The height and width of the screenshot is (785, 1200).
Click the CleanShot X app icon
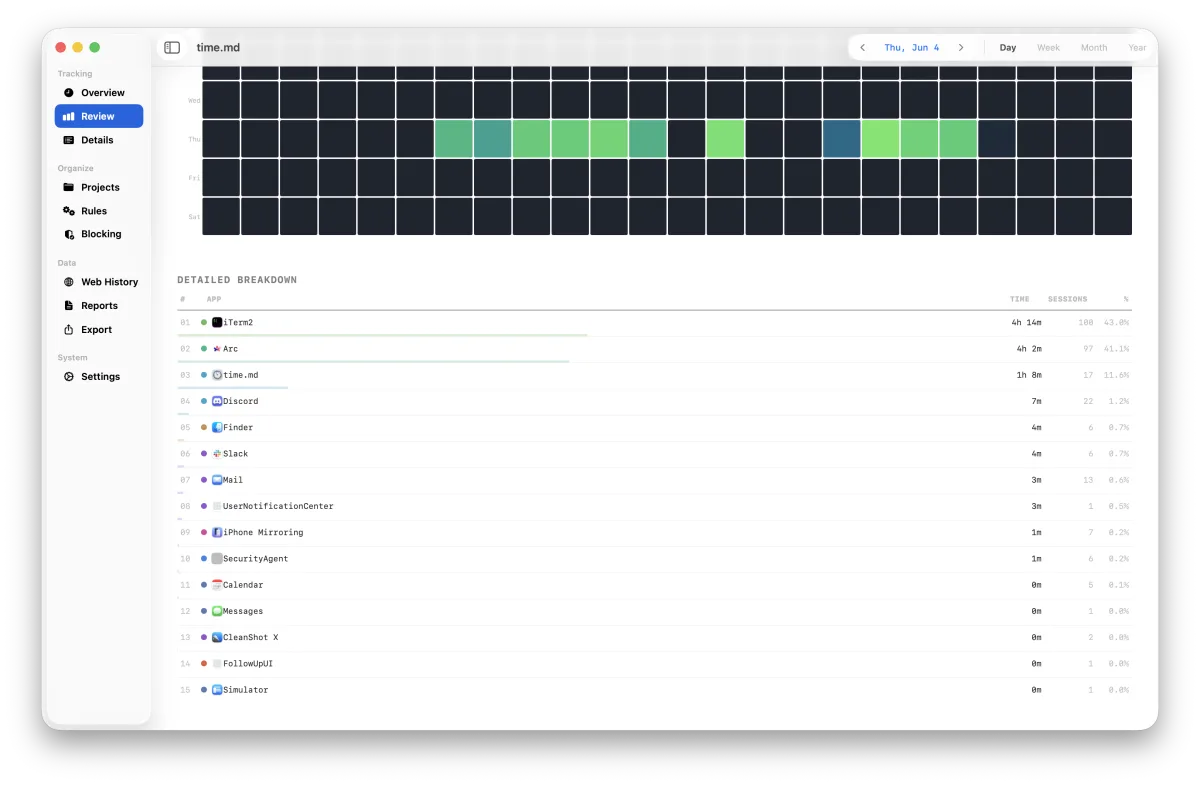point(217,637)
